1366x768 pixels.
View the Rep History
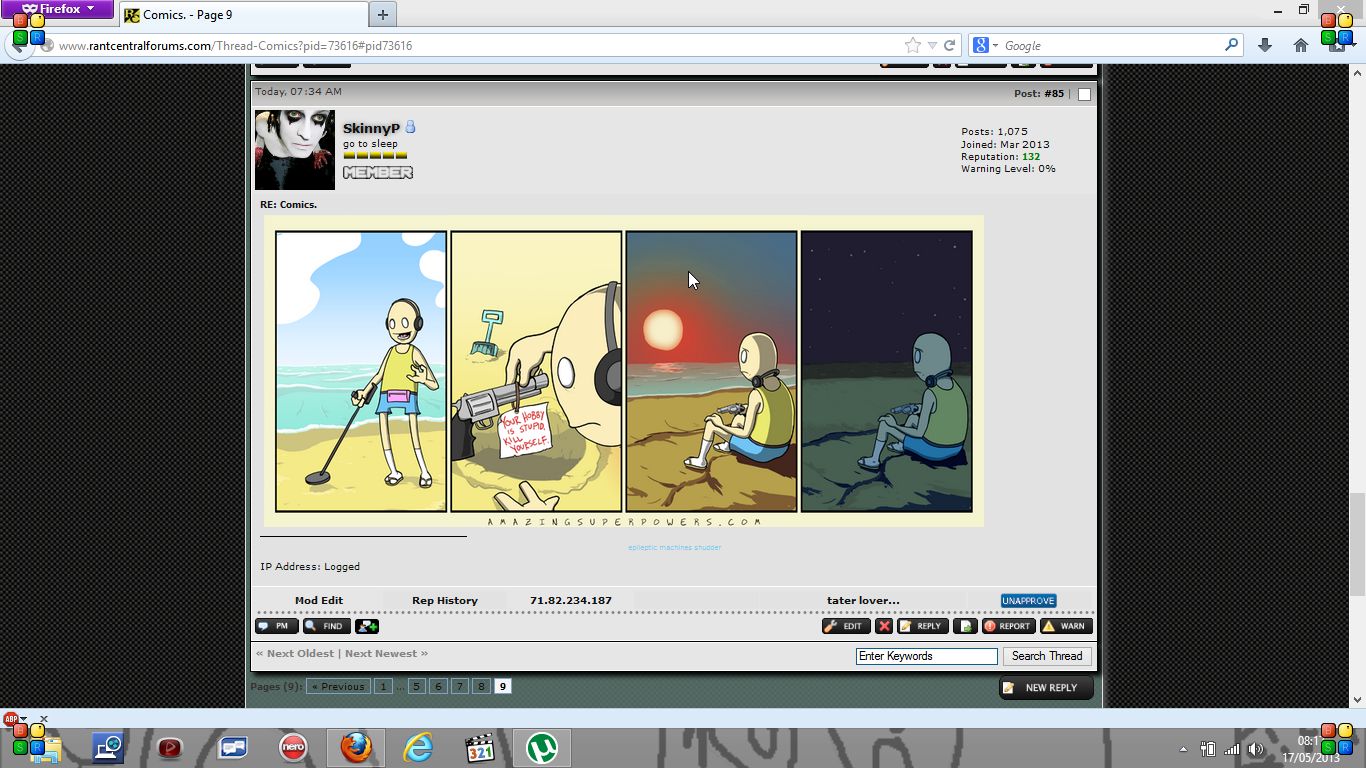445,600
